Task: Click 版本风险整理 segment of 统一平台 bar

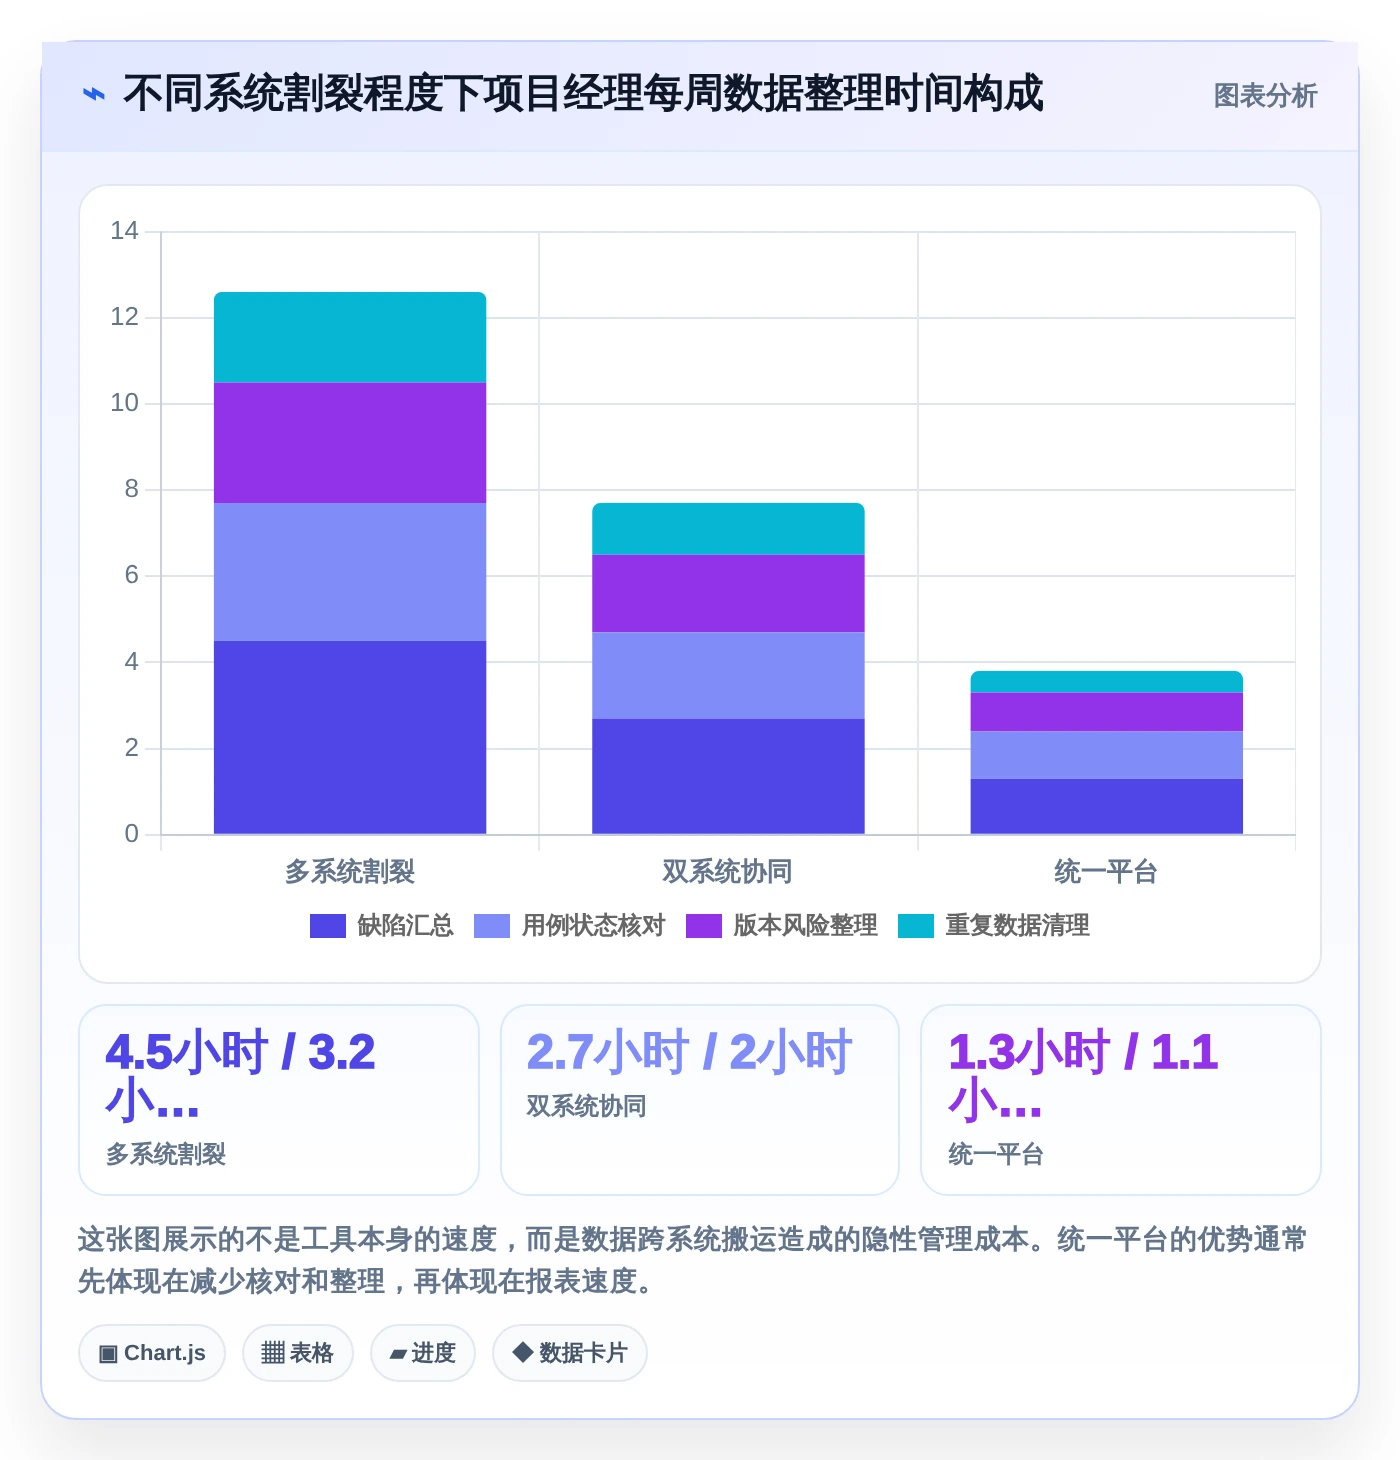Action: pyautogui.click(x=1107, y=712)
